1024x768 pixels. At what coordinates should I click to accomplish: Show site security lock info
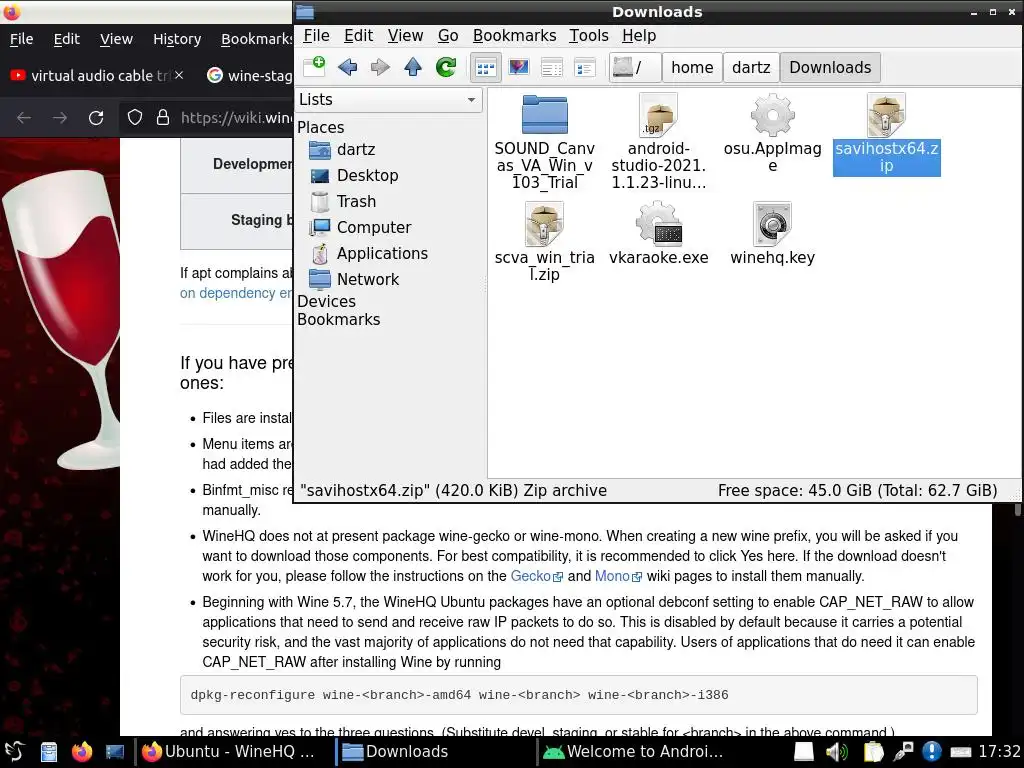[163, 118]
